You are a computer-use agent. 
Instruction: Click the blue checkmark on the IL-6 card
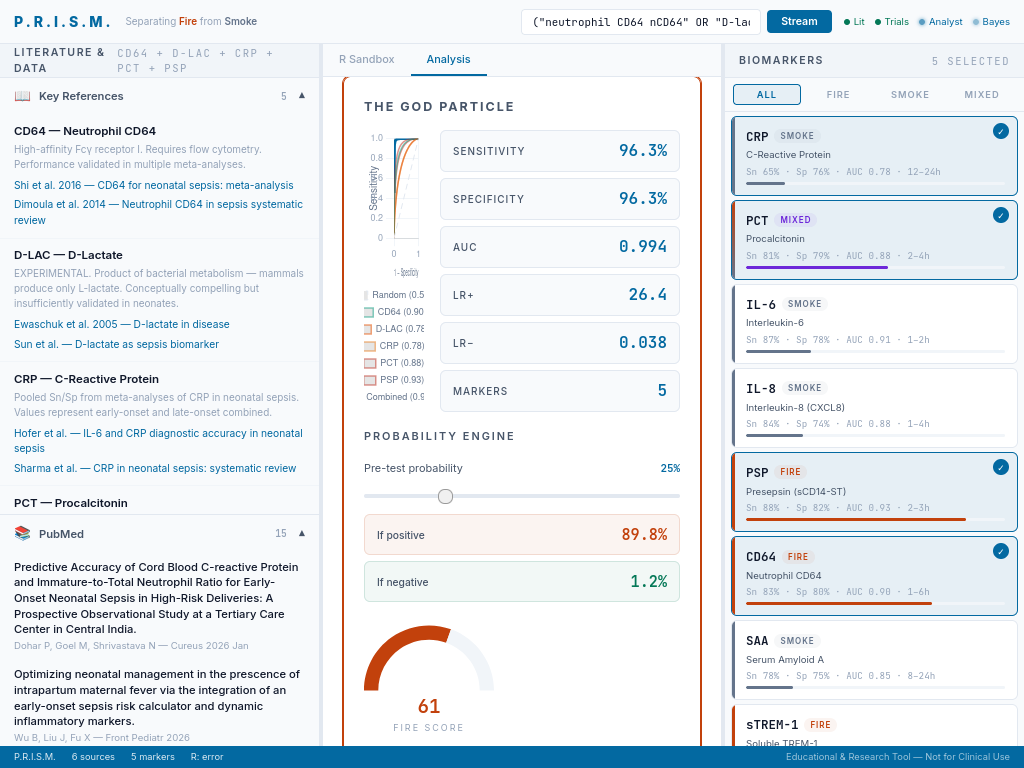[1000, 300]
